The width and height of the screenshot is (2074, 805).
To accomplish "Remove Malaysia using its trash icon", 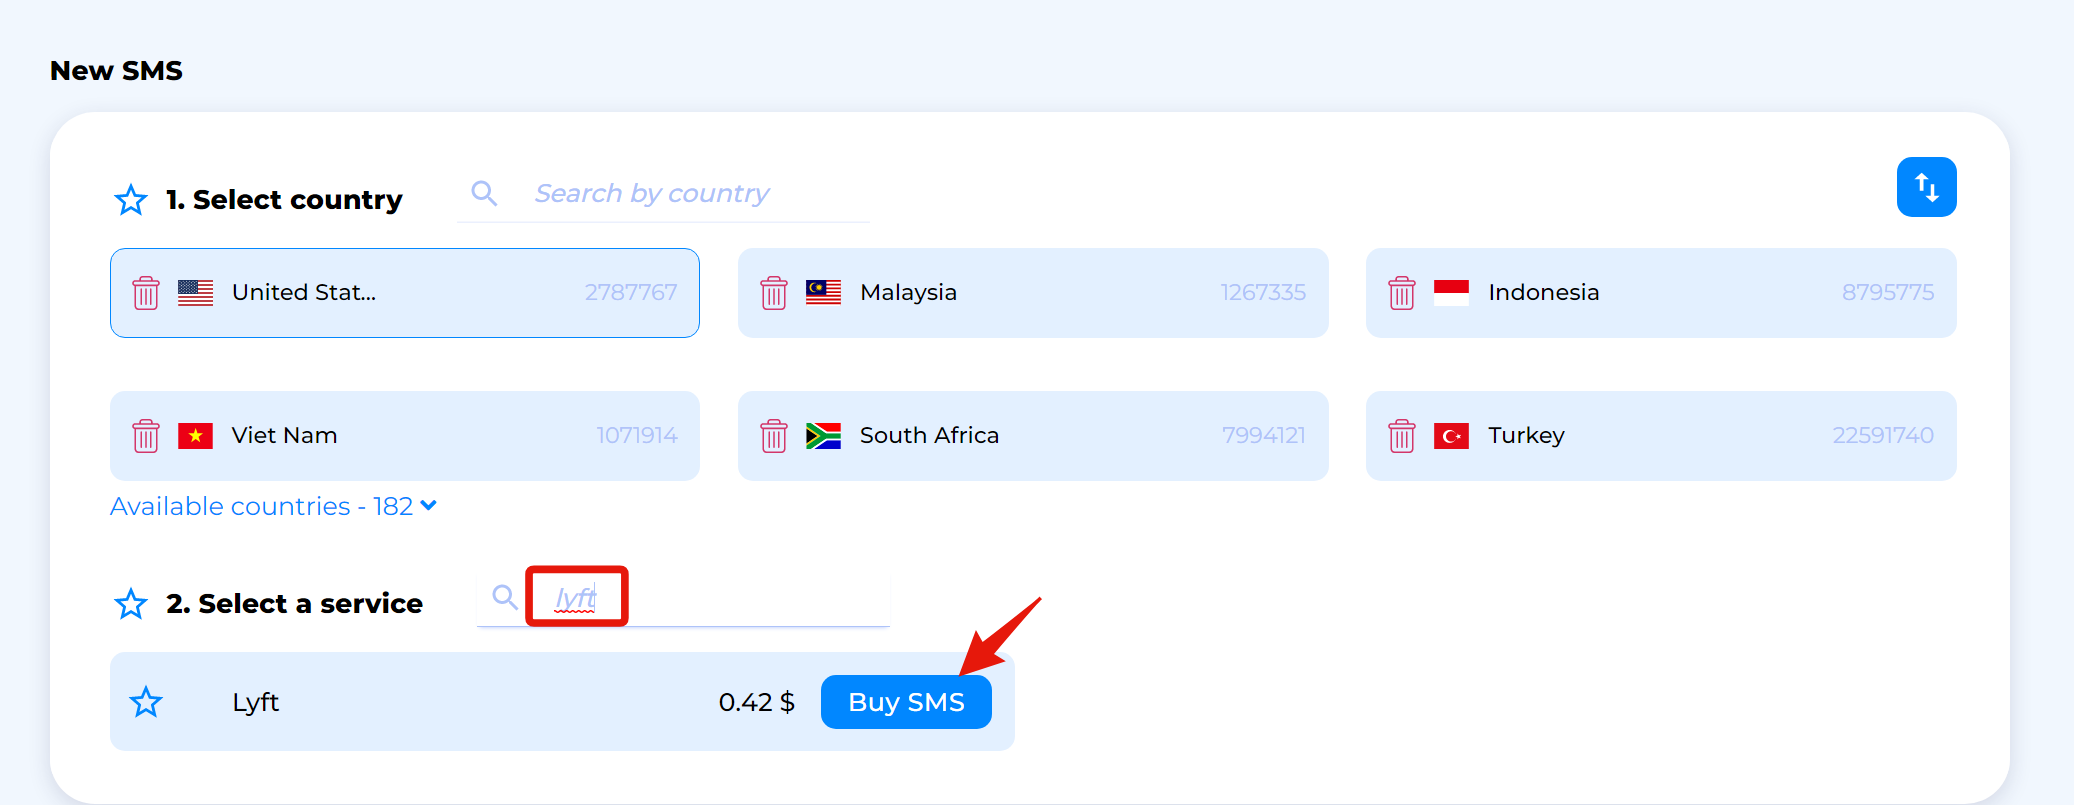I will click(774, 293).
